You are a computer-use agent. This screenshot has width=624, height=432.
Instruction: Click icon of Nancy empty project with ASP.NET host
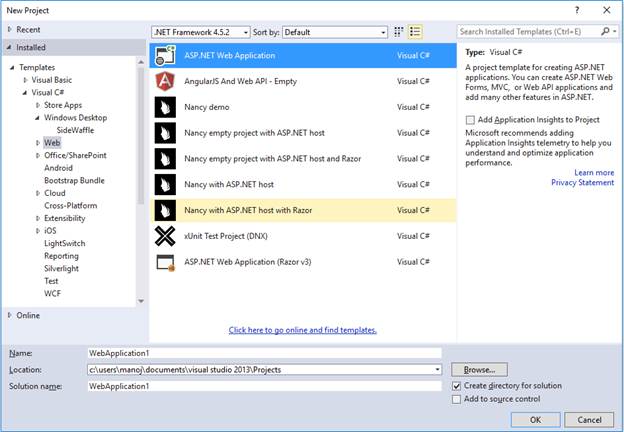pyautogui.click(x=165, y=133)
